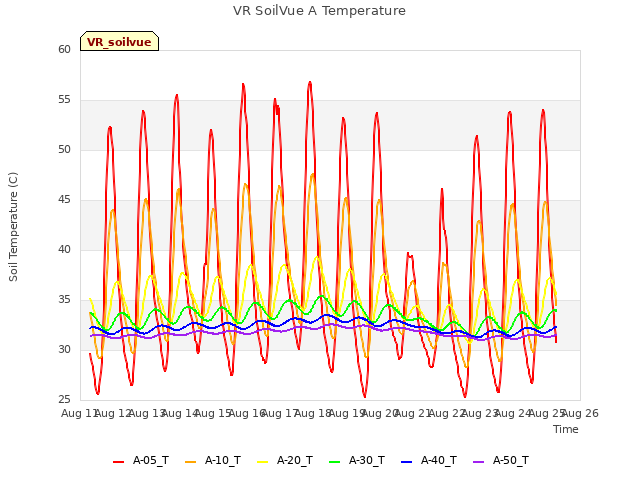Select the A-05_T legend label
Screen dimensions: 640x480
151,460
